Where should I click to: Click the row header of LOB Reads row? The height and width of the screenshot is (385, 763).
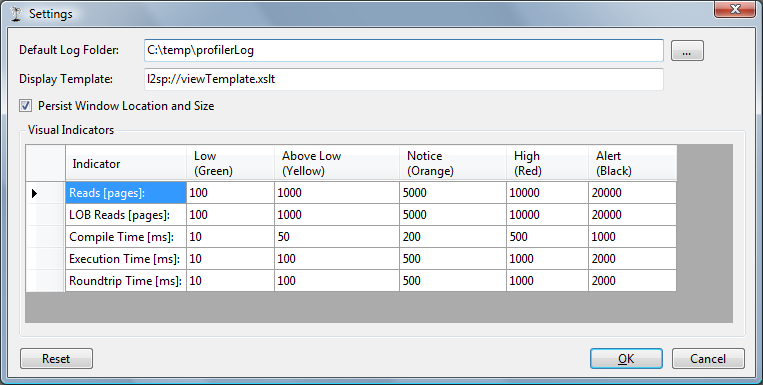click(45, 215)
